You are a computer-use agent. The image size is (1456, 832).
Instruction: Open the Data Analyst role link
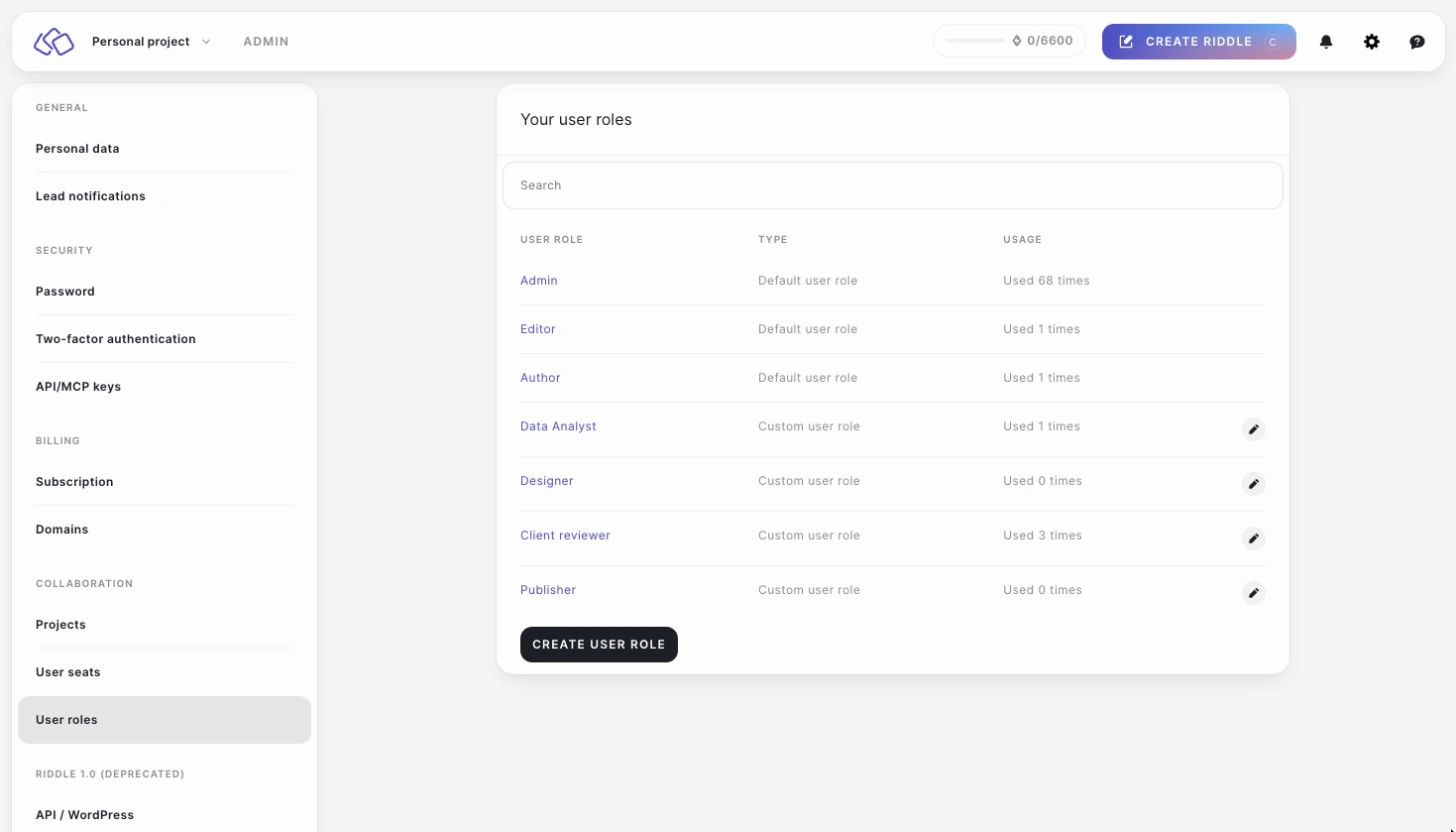[558, 427]
